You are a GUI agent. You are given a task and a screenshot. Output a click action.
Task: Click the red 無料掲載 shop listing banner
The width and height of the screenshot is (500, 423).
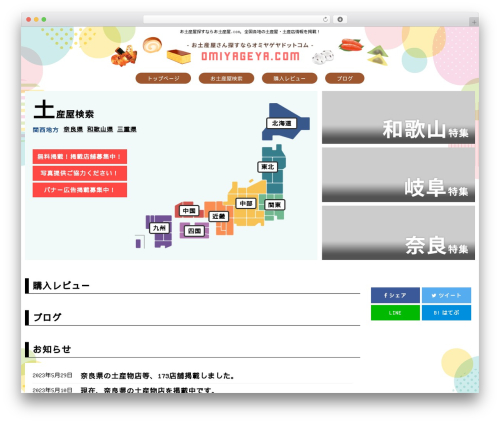pos(80,156)
